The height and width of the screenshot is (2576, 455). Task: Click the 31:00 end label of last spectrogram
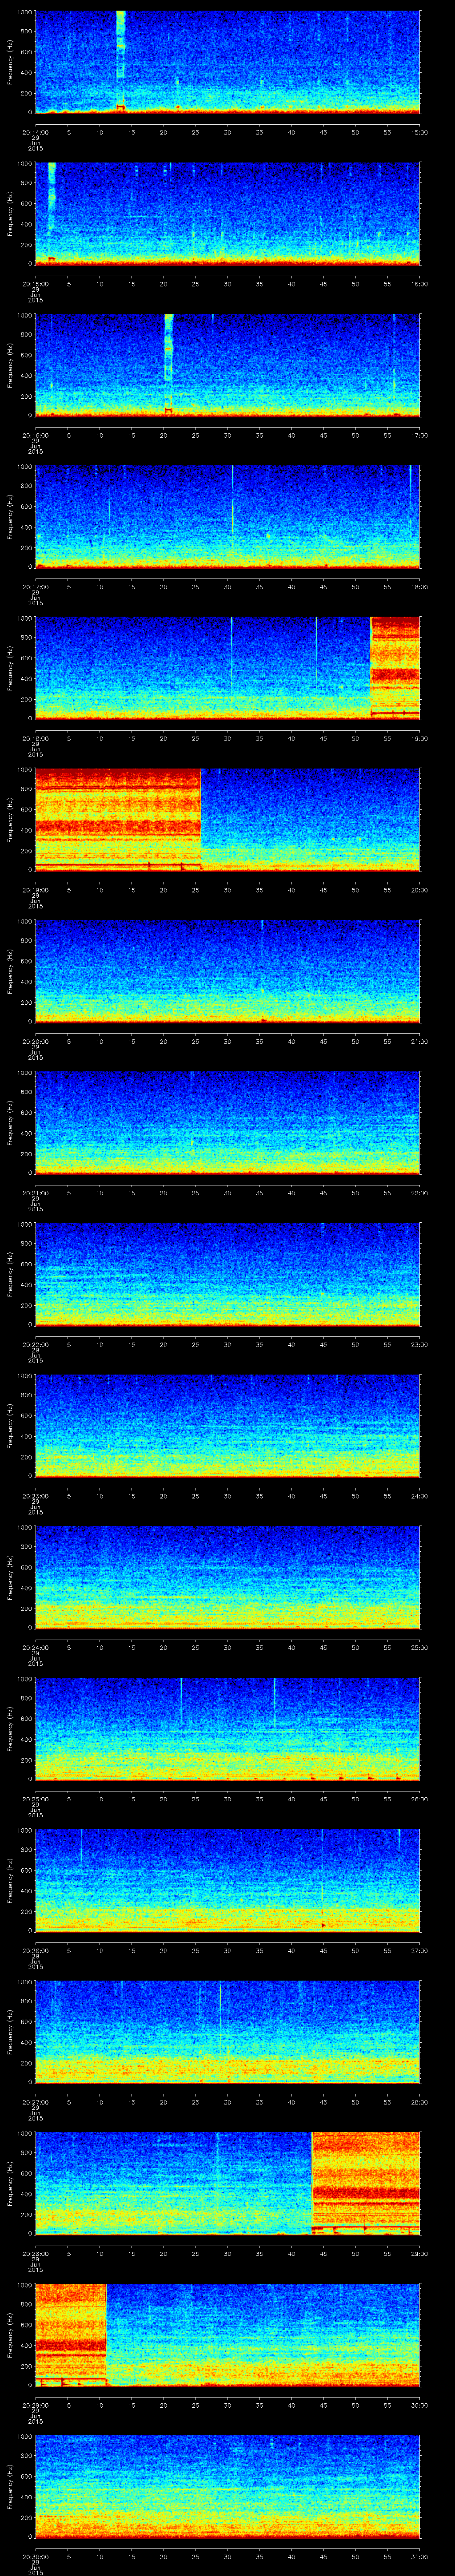click(x=420, y=2556)
